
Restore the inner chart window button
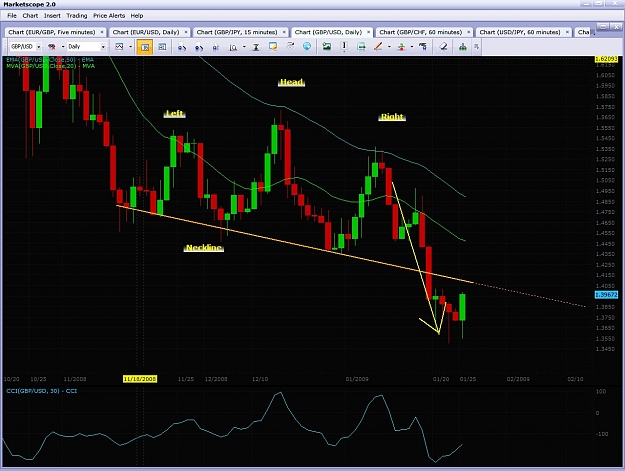click(603, 27)
